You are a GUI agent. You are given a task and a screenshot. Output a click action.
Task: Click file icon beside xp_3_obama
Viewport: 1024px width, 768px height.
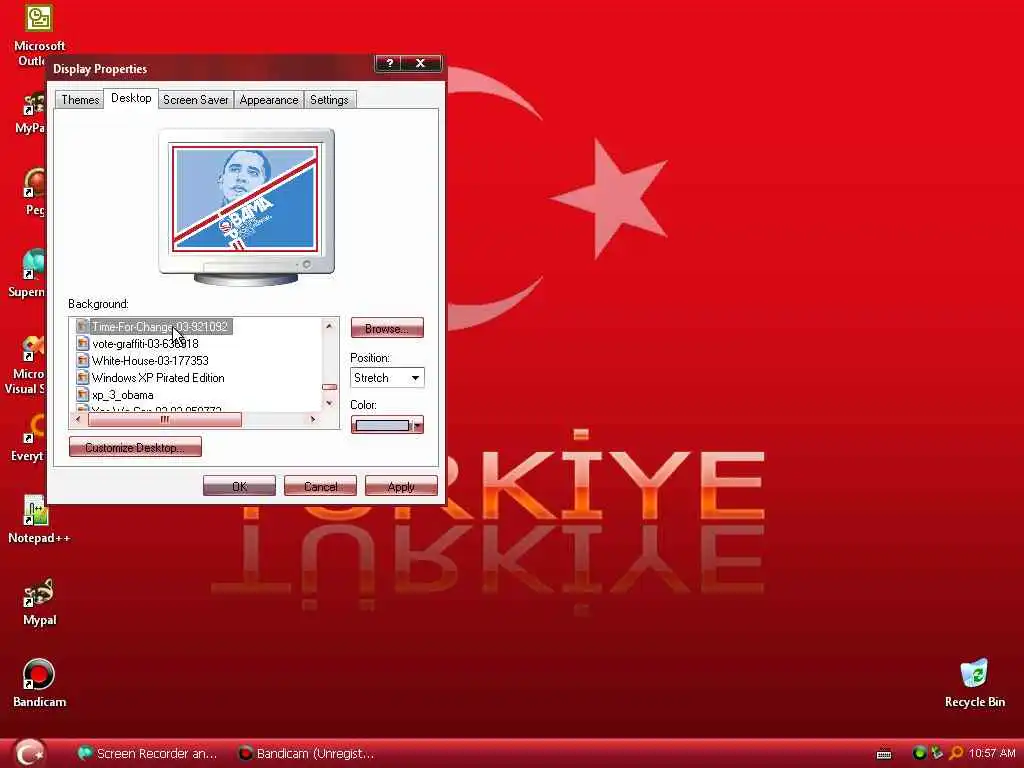[82, 394]
